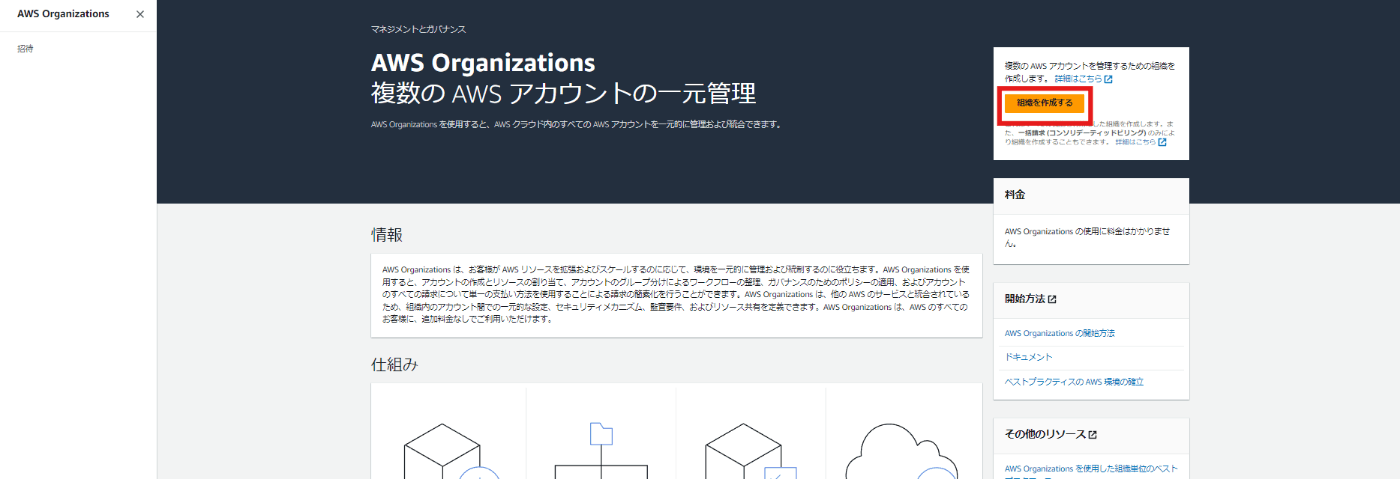Click the 料金 panel heading
This screenshot has height=479, width=1400.
[x=1015, y=195]
